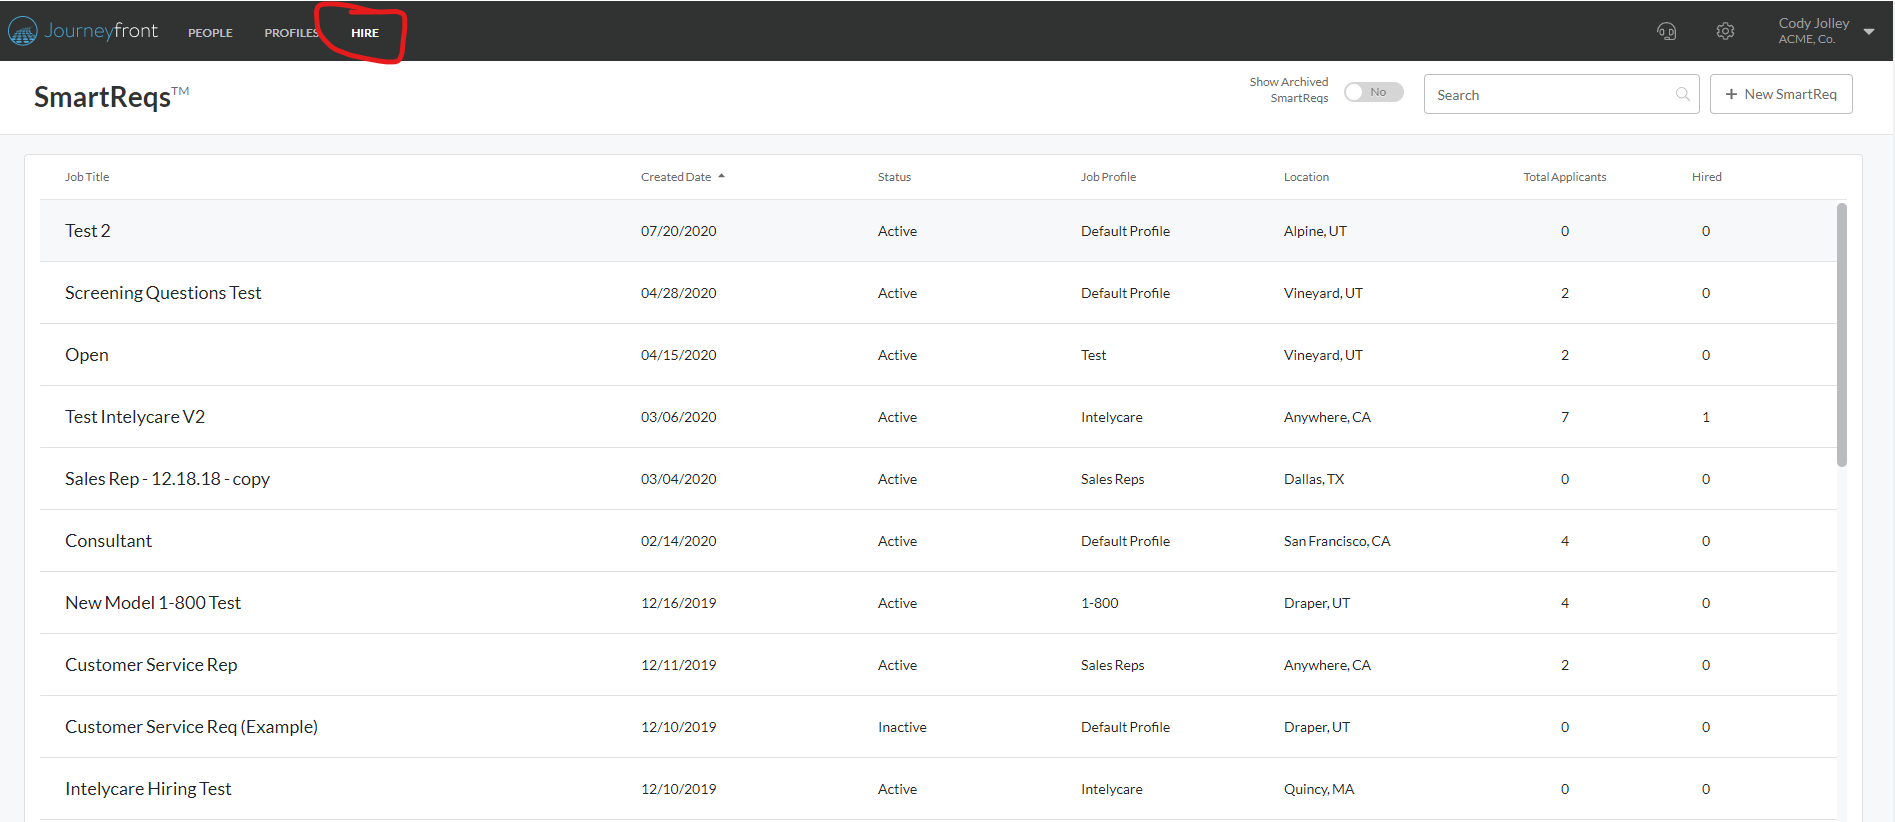This screenshot has width=1895, height=822.
Task: Open the settings gear icon
Action: coord(1725,31)
